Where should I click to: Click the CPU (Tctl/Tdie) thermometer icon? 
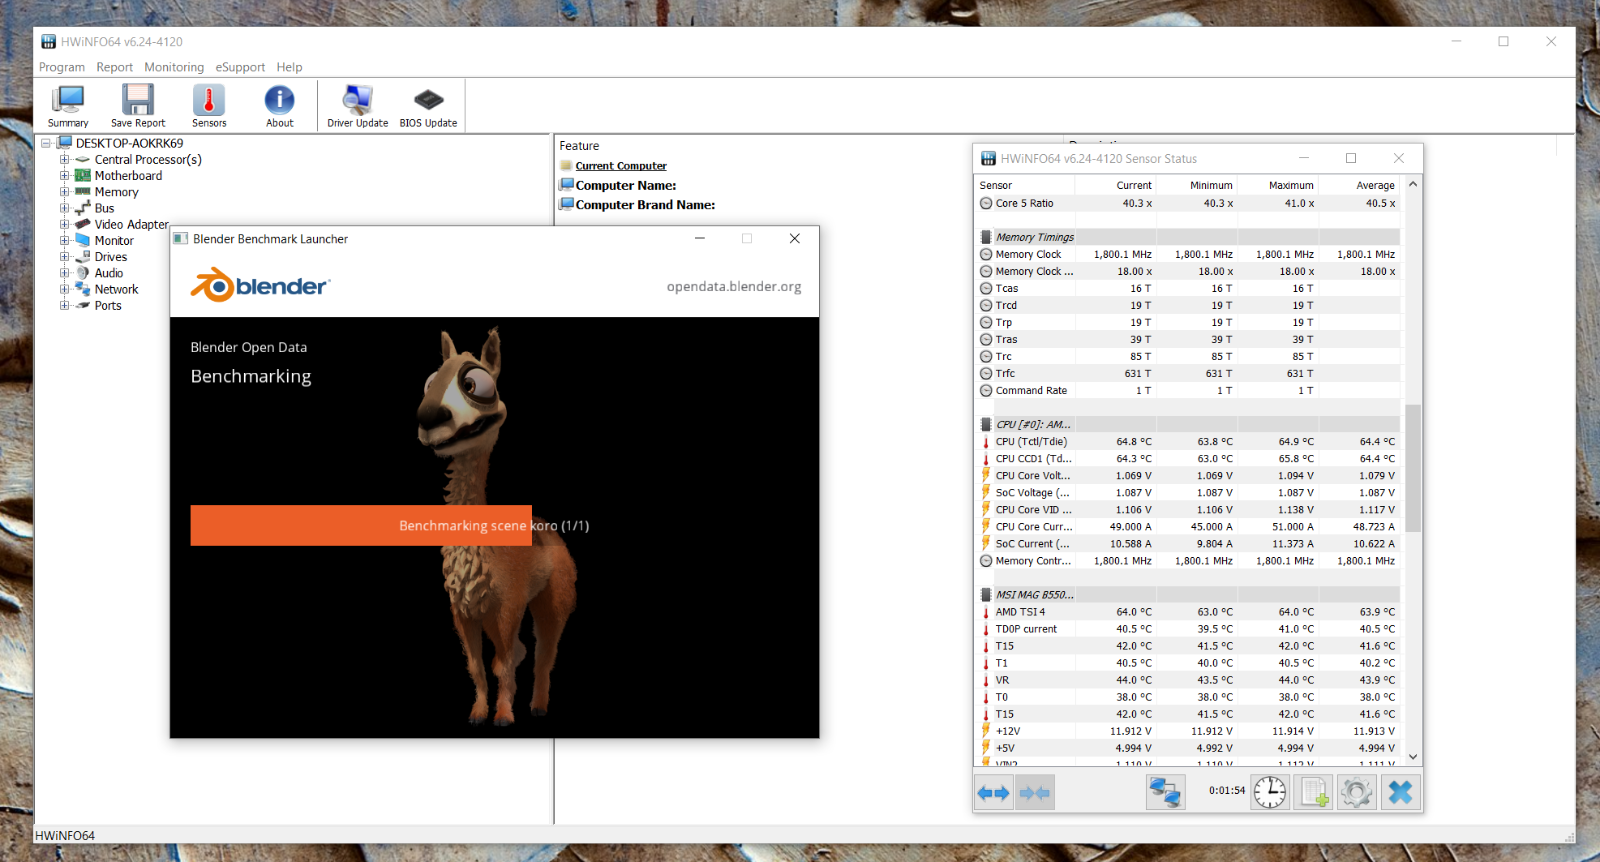[x=986, y=441]
